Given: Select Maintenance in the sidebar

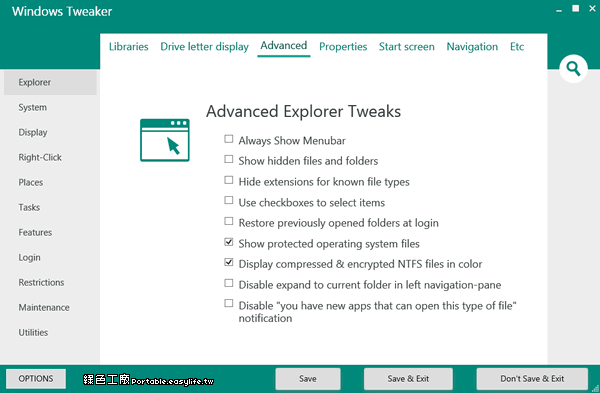Looking at the screenshot, I should (x=44, y=307).
